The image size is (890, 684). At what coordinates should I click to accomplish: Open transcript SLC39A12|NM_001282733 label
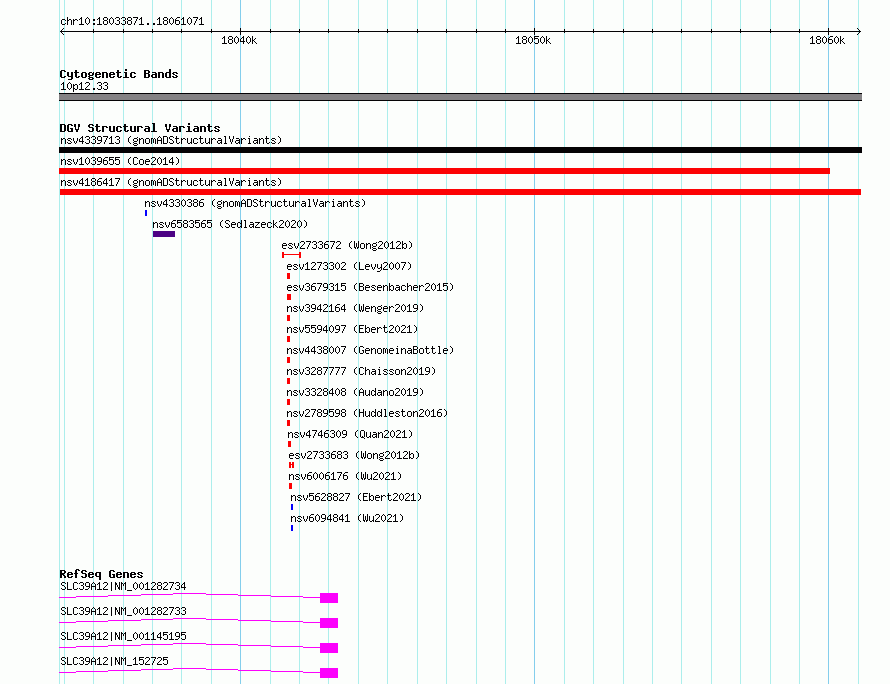pyautogui.click(x=123, y=611)
